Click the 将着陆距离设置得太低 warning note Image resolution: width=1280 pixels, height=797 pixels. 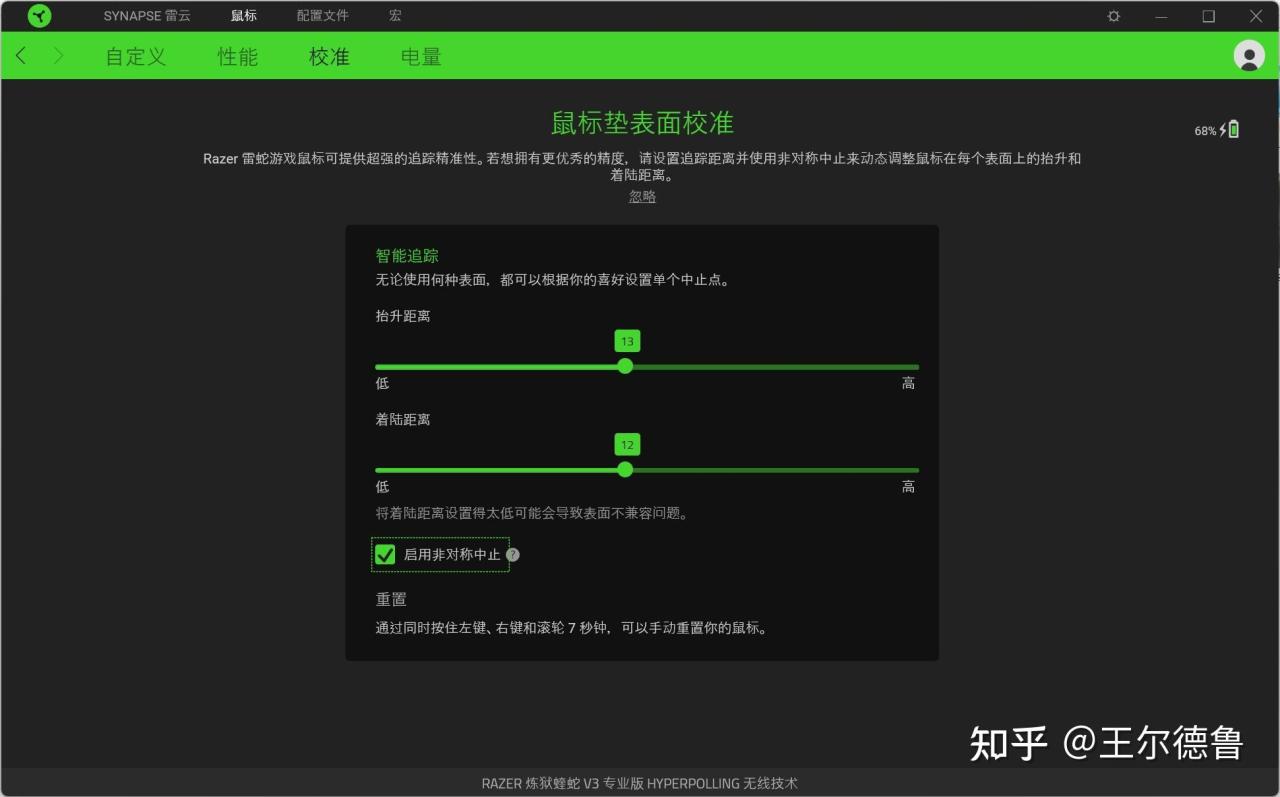[x=532, y=514]
